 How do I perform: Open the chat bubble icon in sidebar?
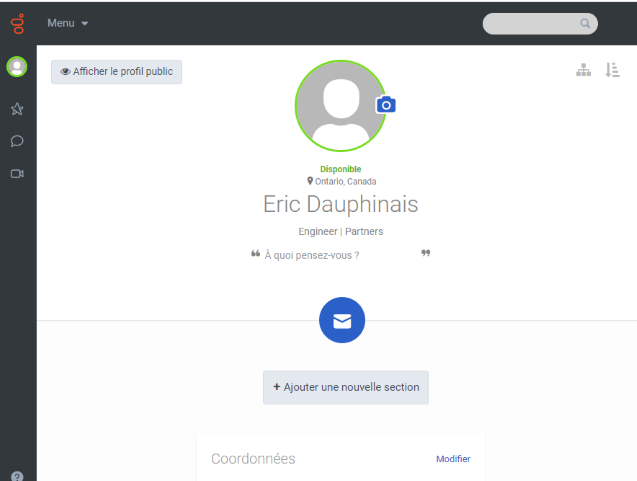pyautogui.click(x=17, y=141)
